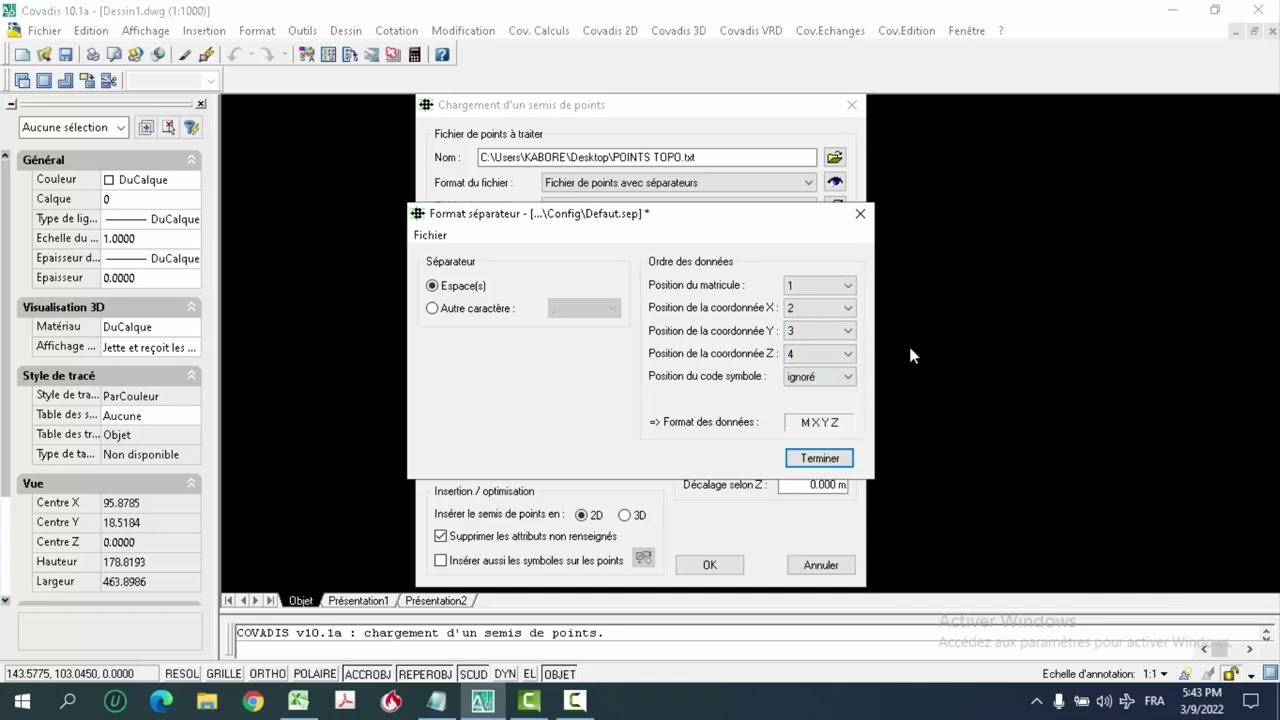The height and width of the screenshot is (720, 1280).
Task: Click the table grid toolbar icon
Action: (328, 55)
